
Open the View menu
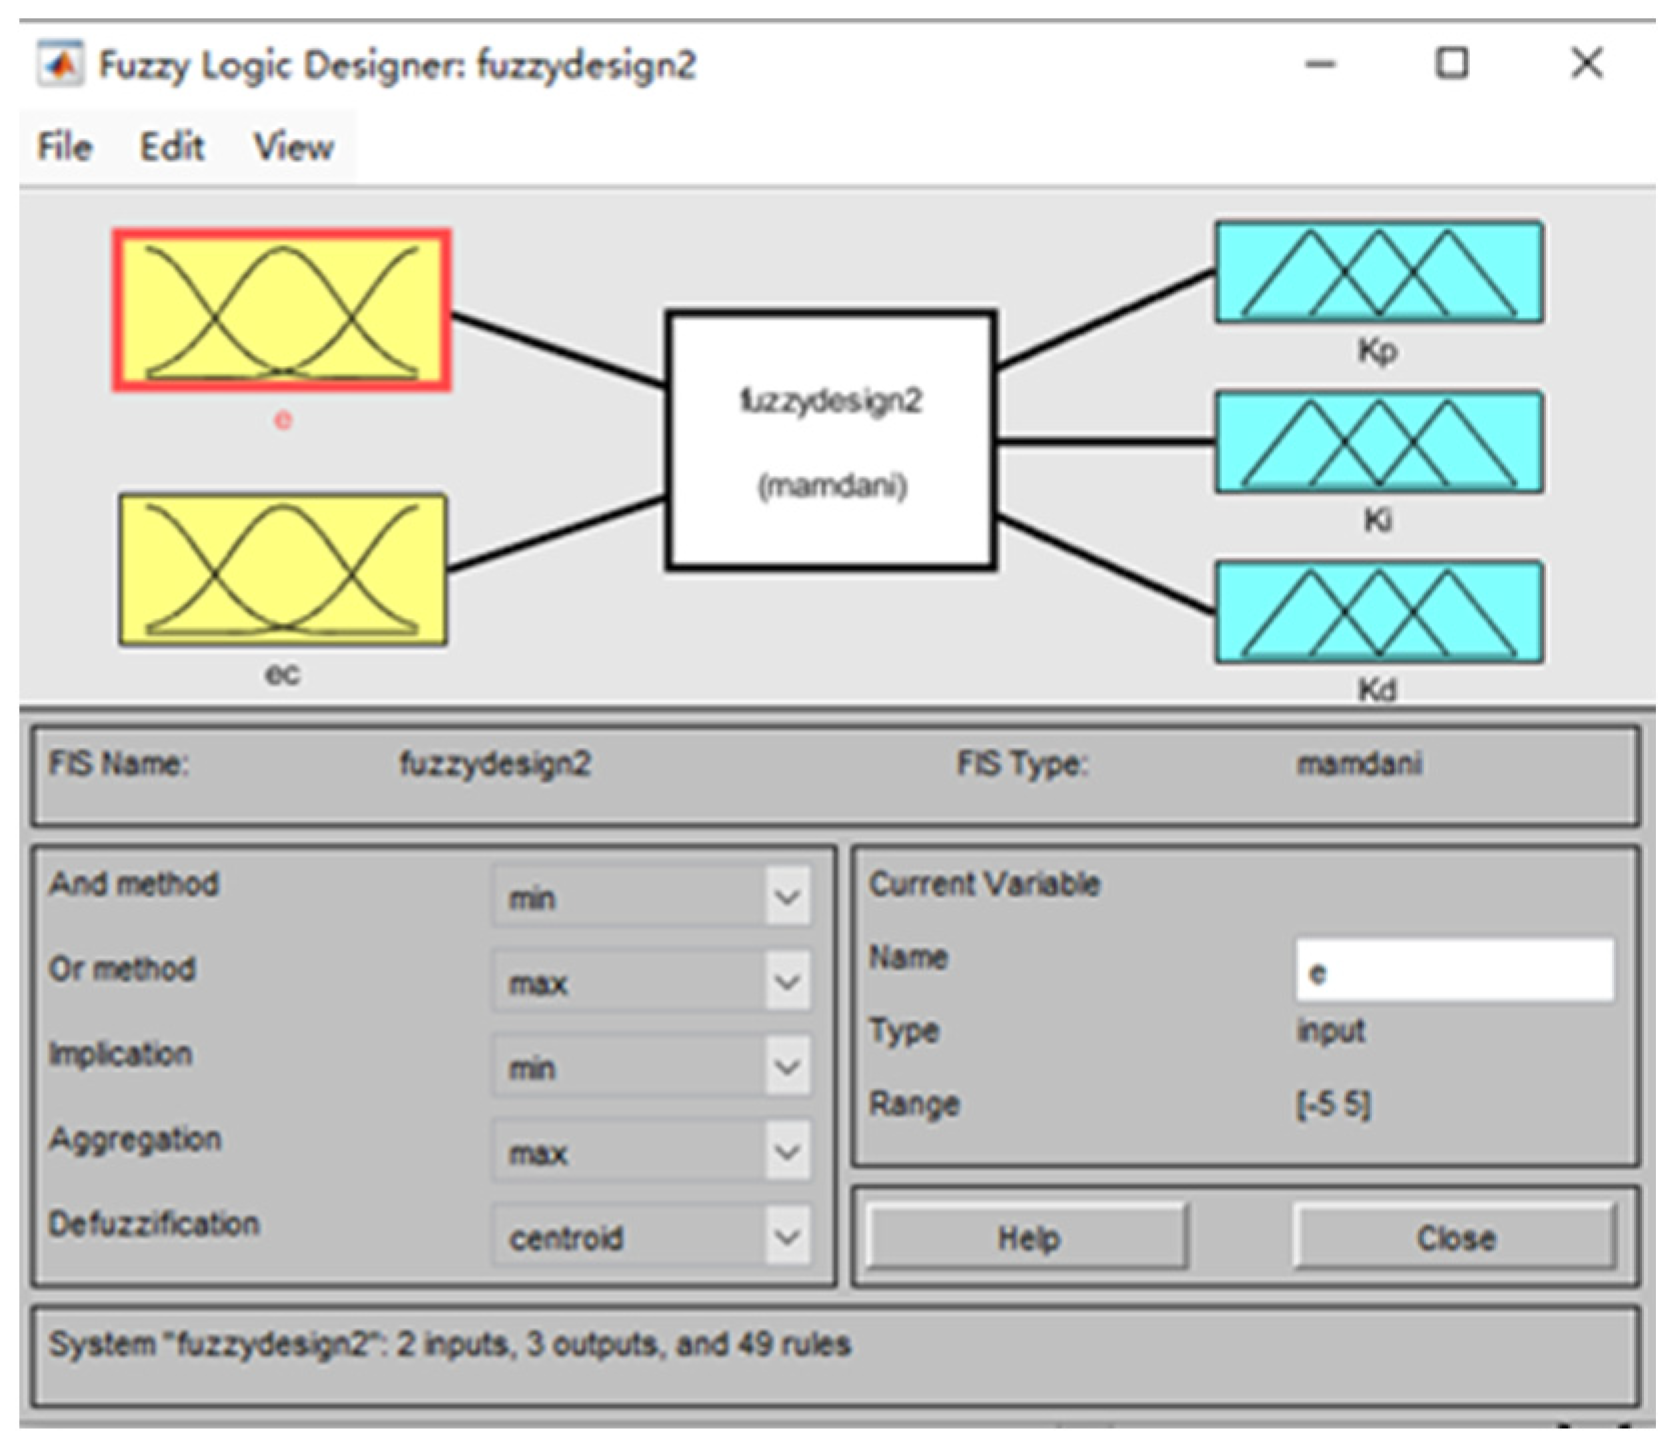[x=294, y=147]
